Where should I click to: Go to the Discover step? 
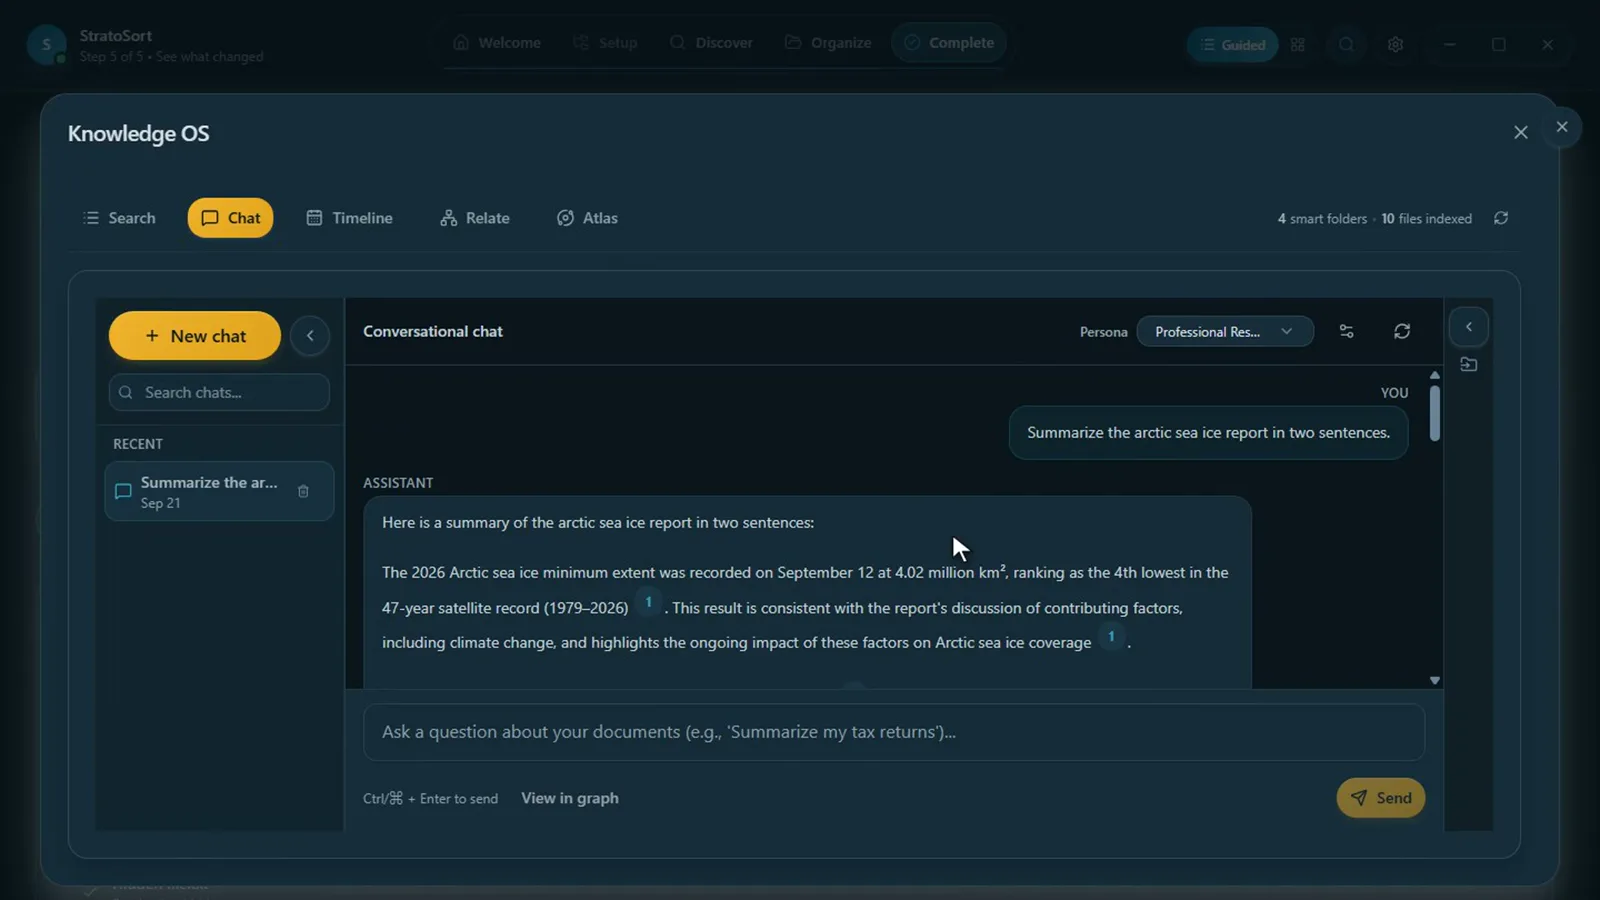click(x=711, y=43)
